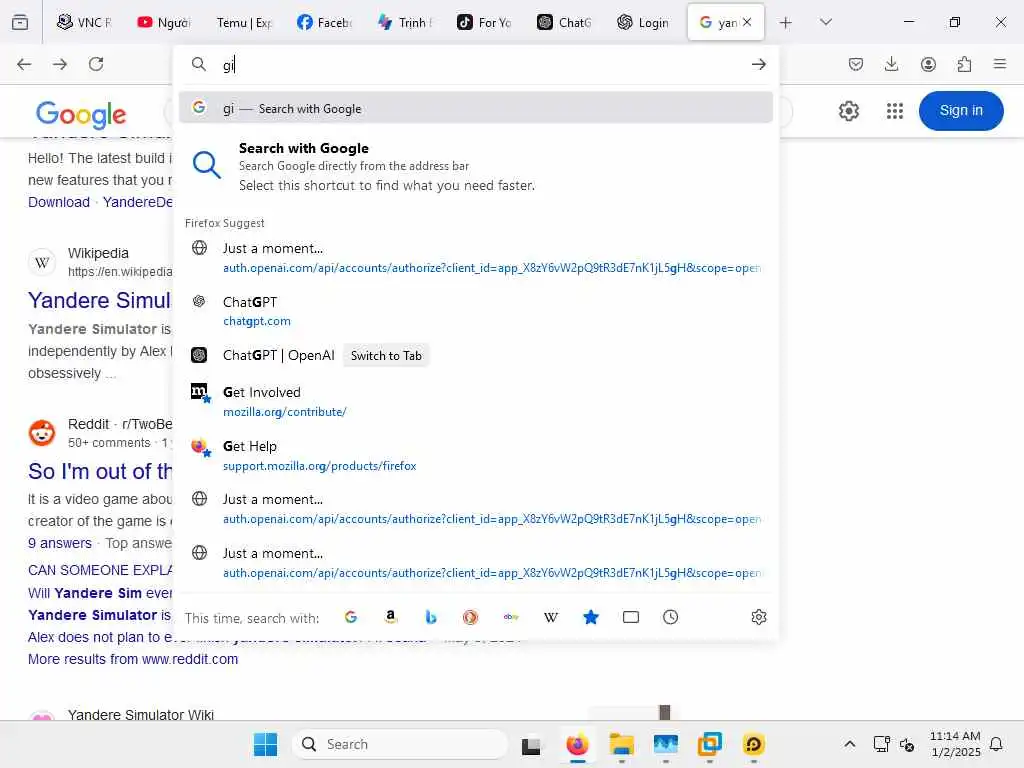The image size is (1024, 768).
Task: Open Firefox View icon in tab strip
Action: tap(20, 22)
